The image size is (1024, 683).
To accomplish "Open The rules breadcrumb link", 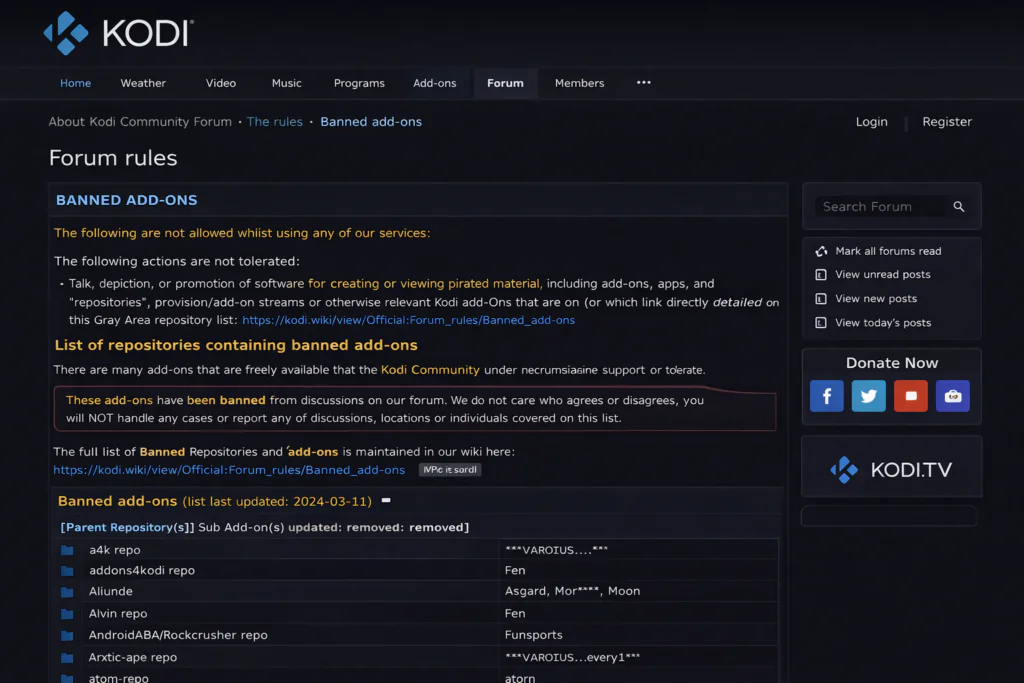I will (x=274, y=121).
